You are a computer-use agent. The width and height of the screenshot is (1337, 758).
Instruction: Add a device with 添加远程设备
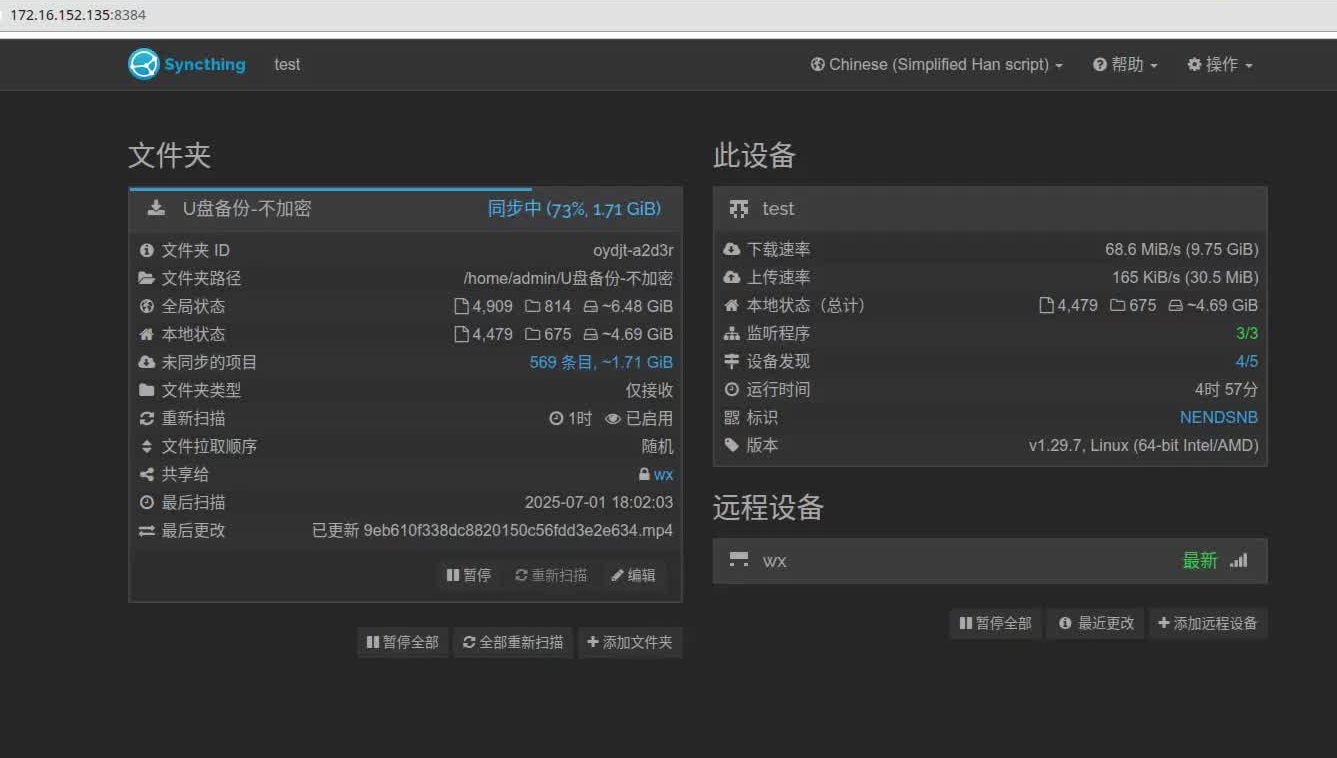(1208, 623)
